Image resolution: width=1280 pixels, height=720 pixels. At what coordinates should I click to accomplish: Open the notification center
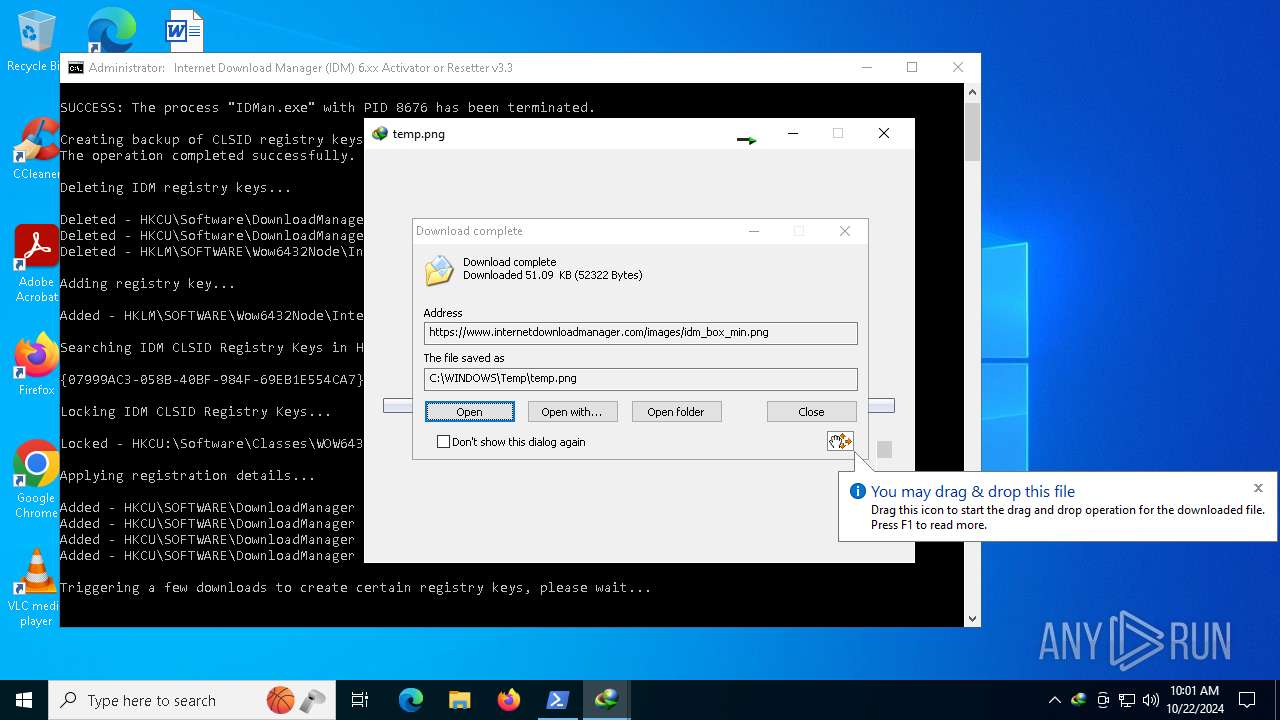(1247, 700)
